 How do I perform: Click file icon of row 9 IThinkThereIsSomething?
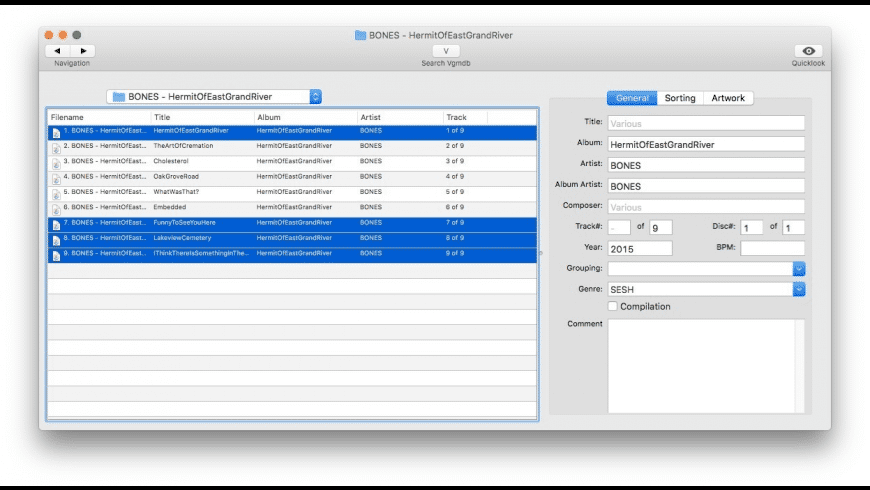click(56, 255)
